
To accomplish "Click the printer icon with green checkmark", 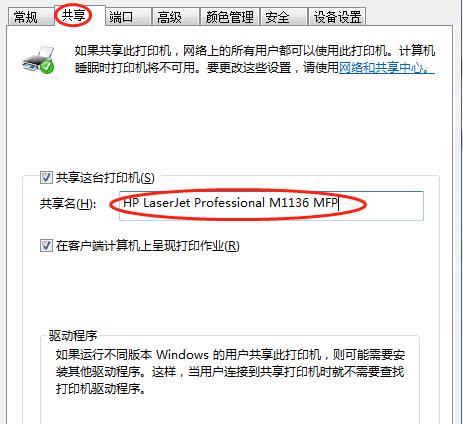I will (38, 60).
